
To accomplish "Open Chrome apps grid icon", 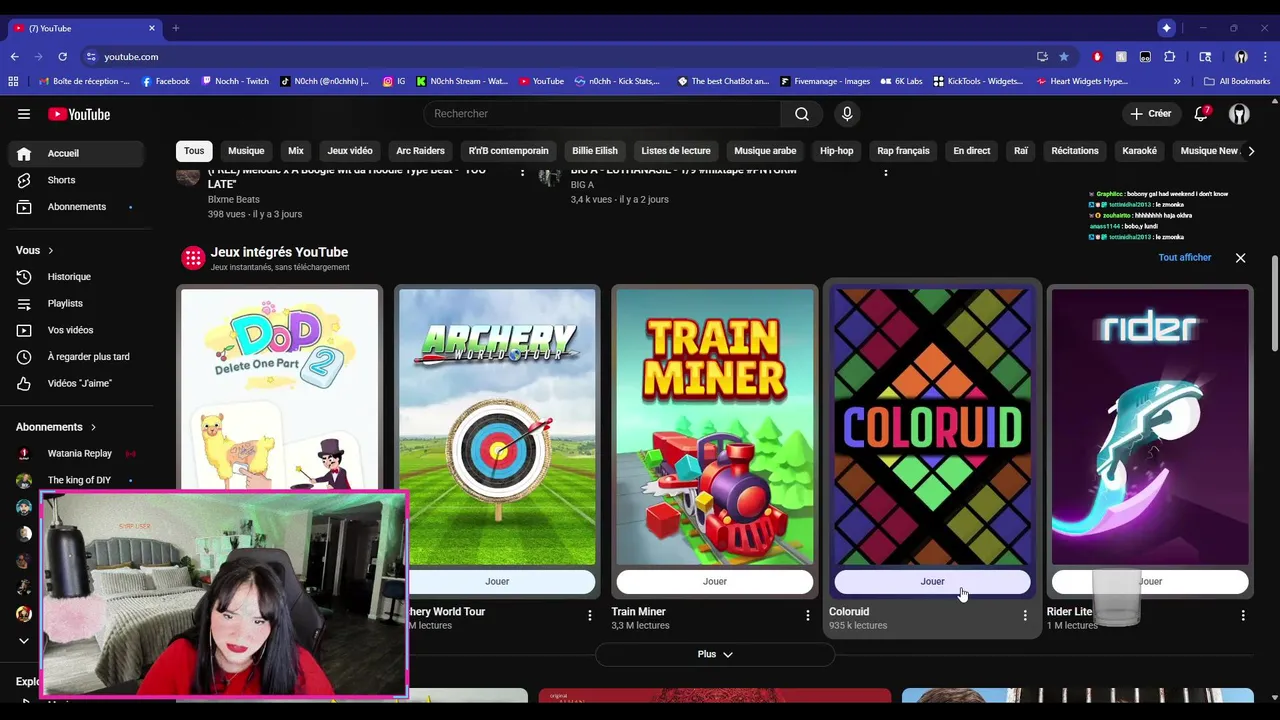I will click(14, 81).
